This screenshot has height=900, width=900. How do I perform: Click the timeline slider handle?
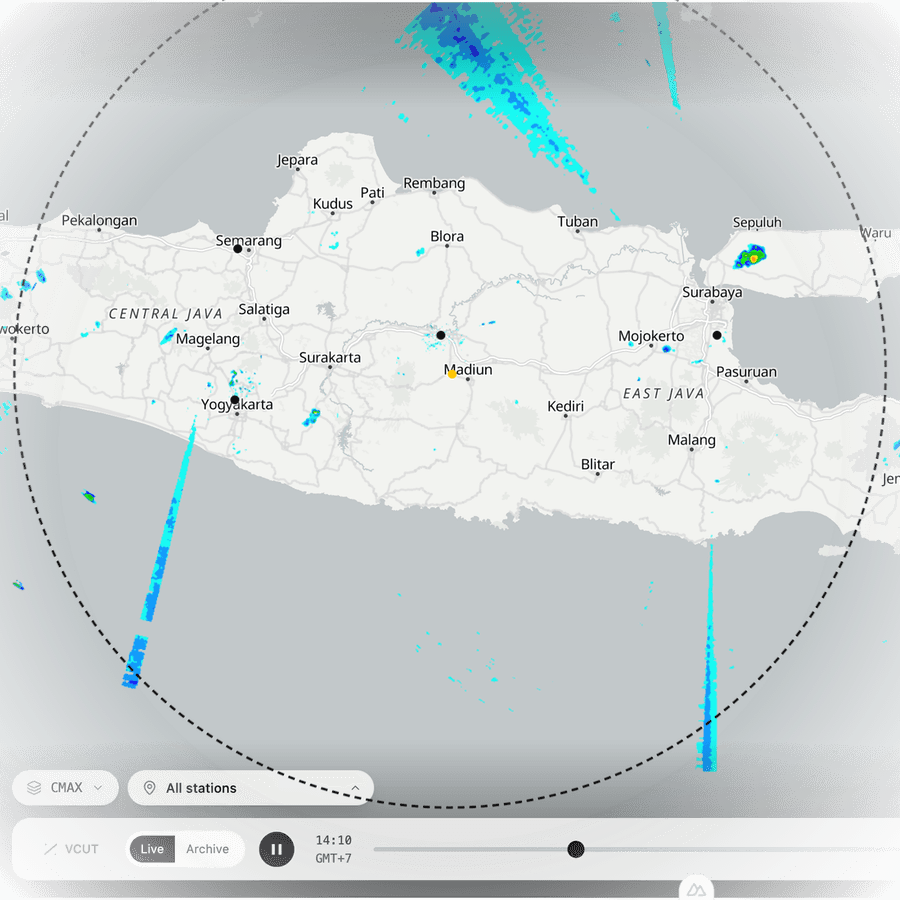(576, 849)
